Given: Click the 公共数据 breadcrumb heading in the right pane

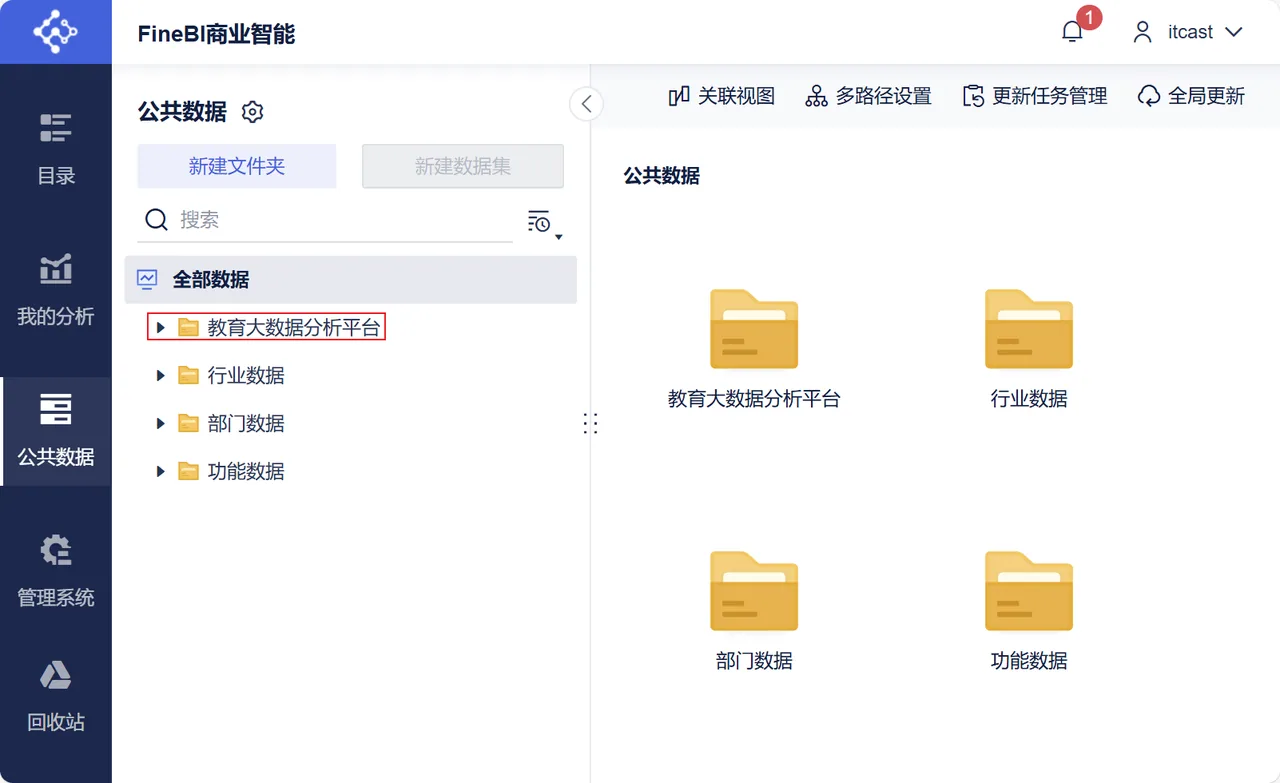Looking at the screenshot, I should [x=662, y=176].
